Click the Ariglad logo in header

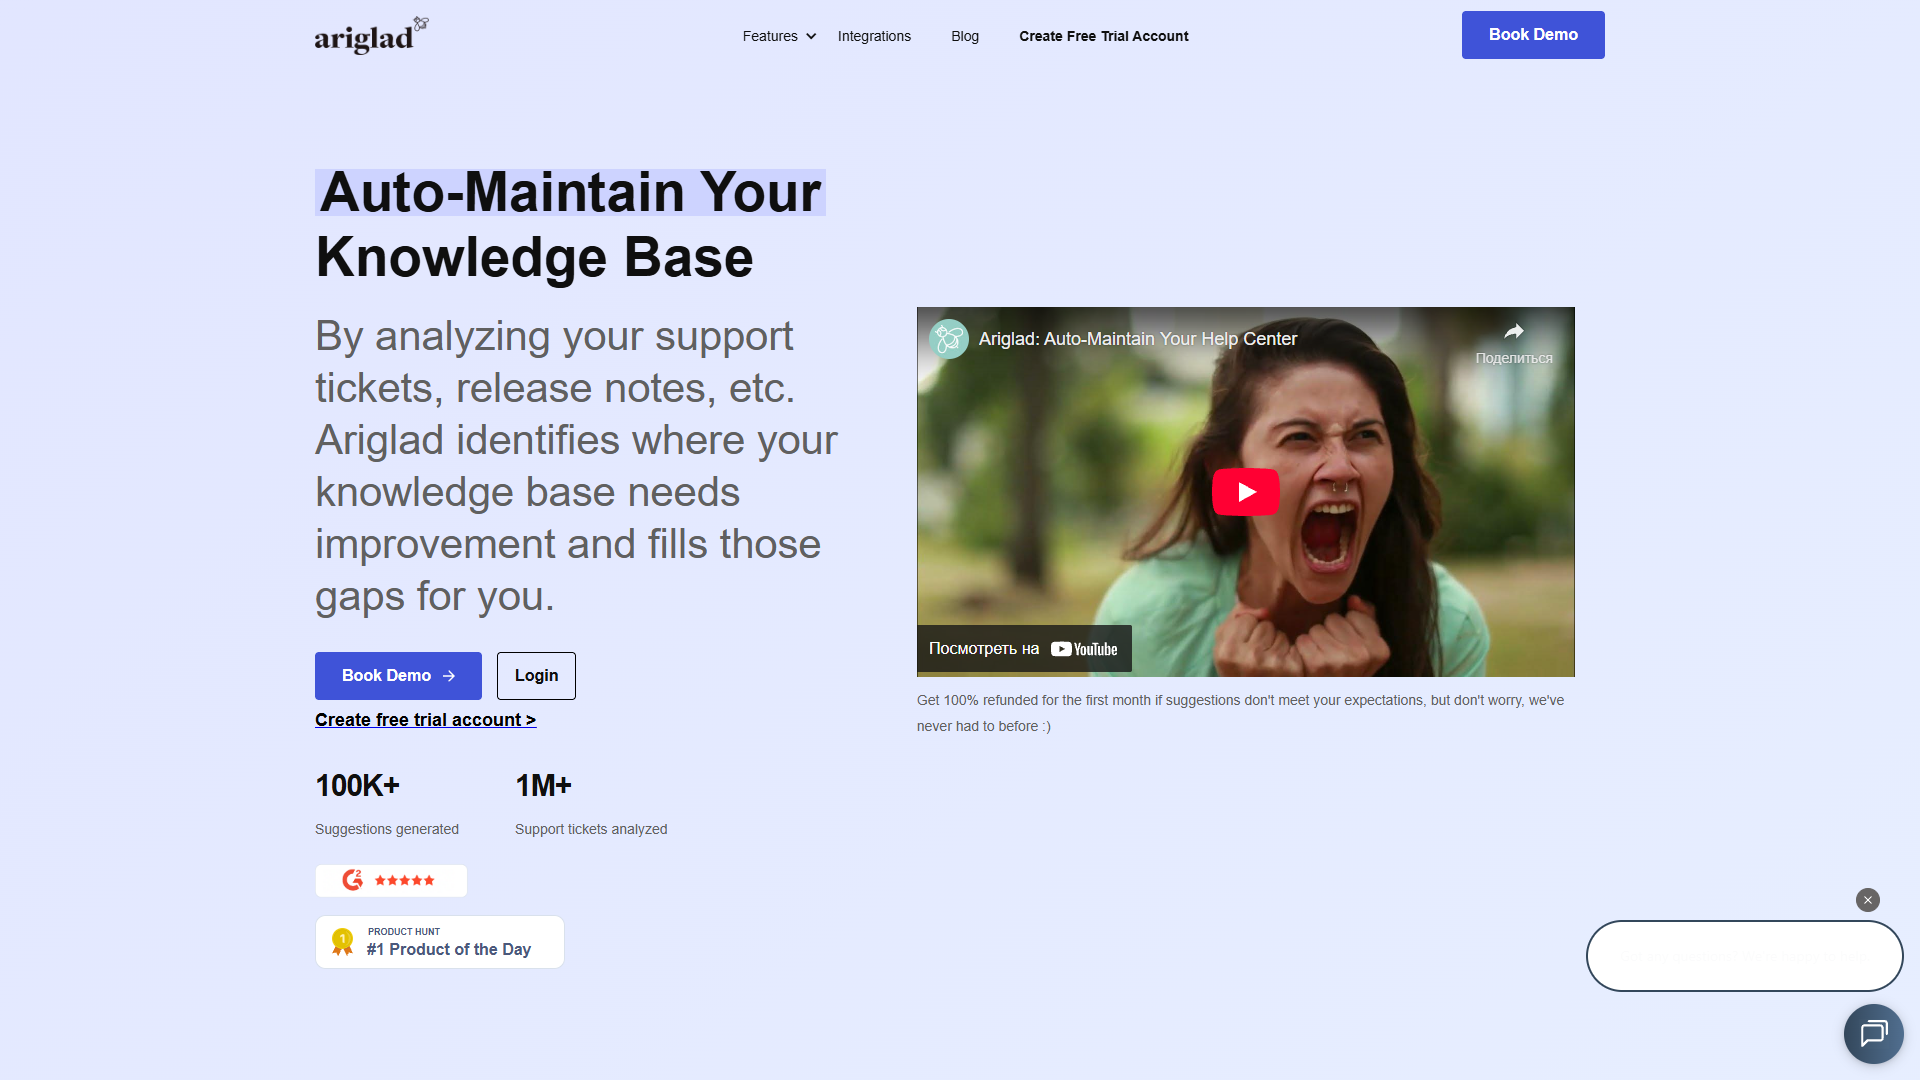pyautogui.click(x=371, y=35)
